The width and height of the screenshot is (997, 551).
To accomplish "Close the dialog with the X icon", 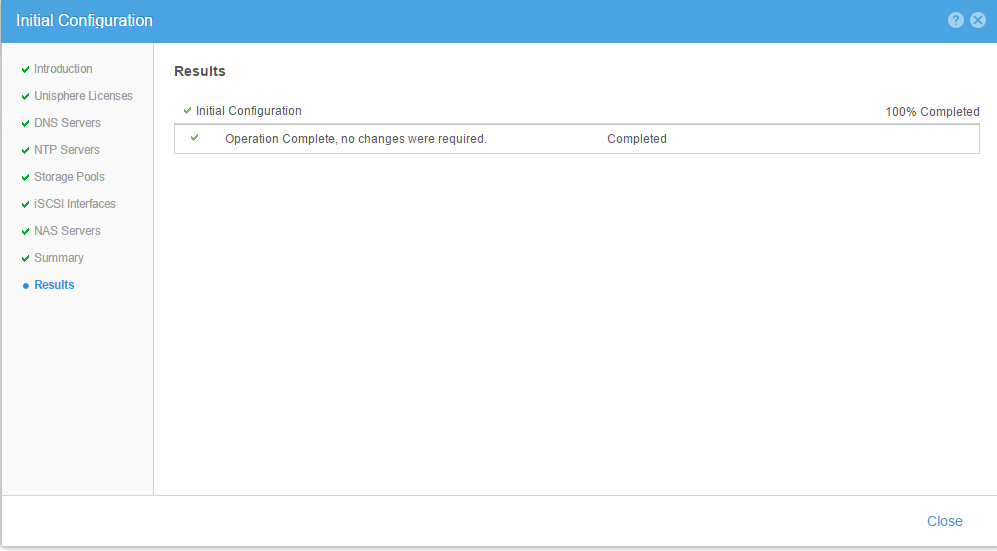I will 978,20.
